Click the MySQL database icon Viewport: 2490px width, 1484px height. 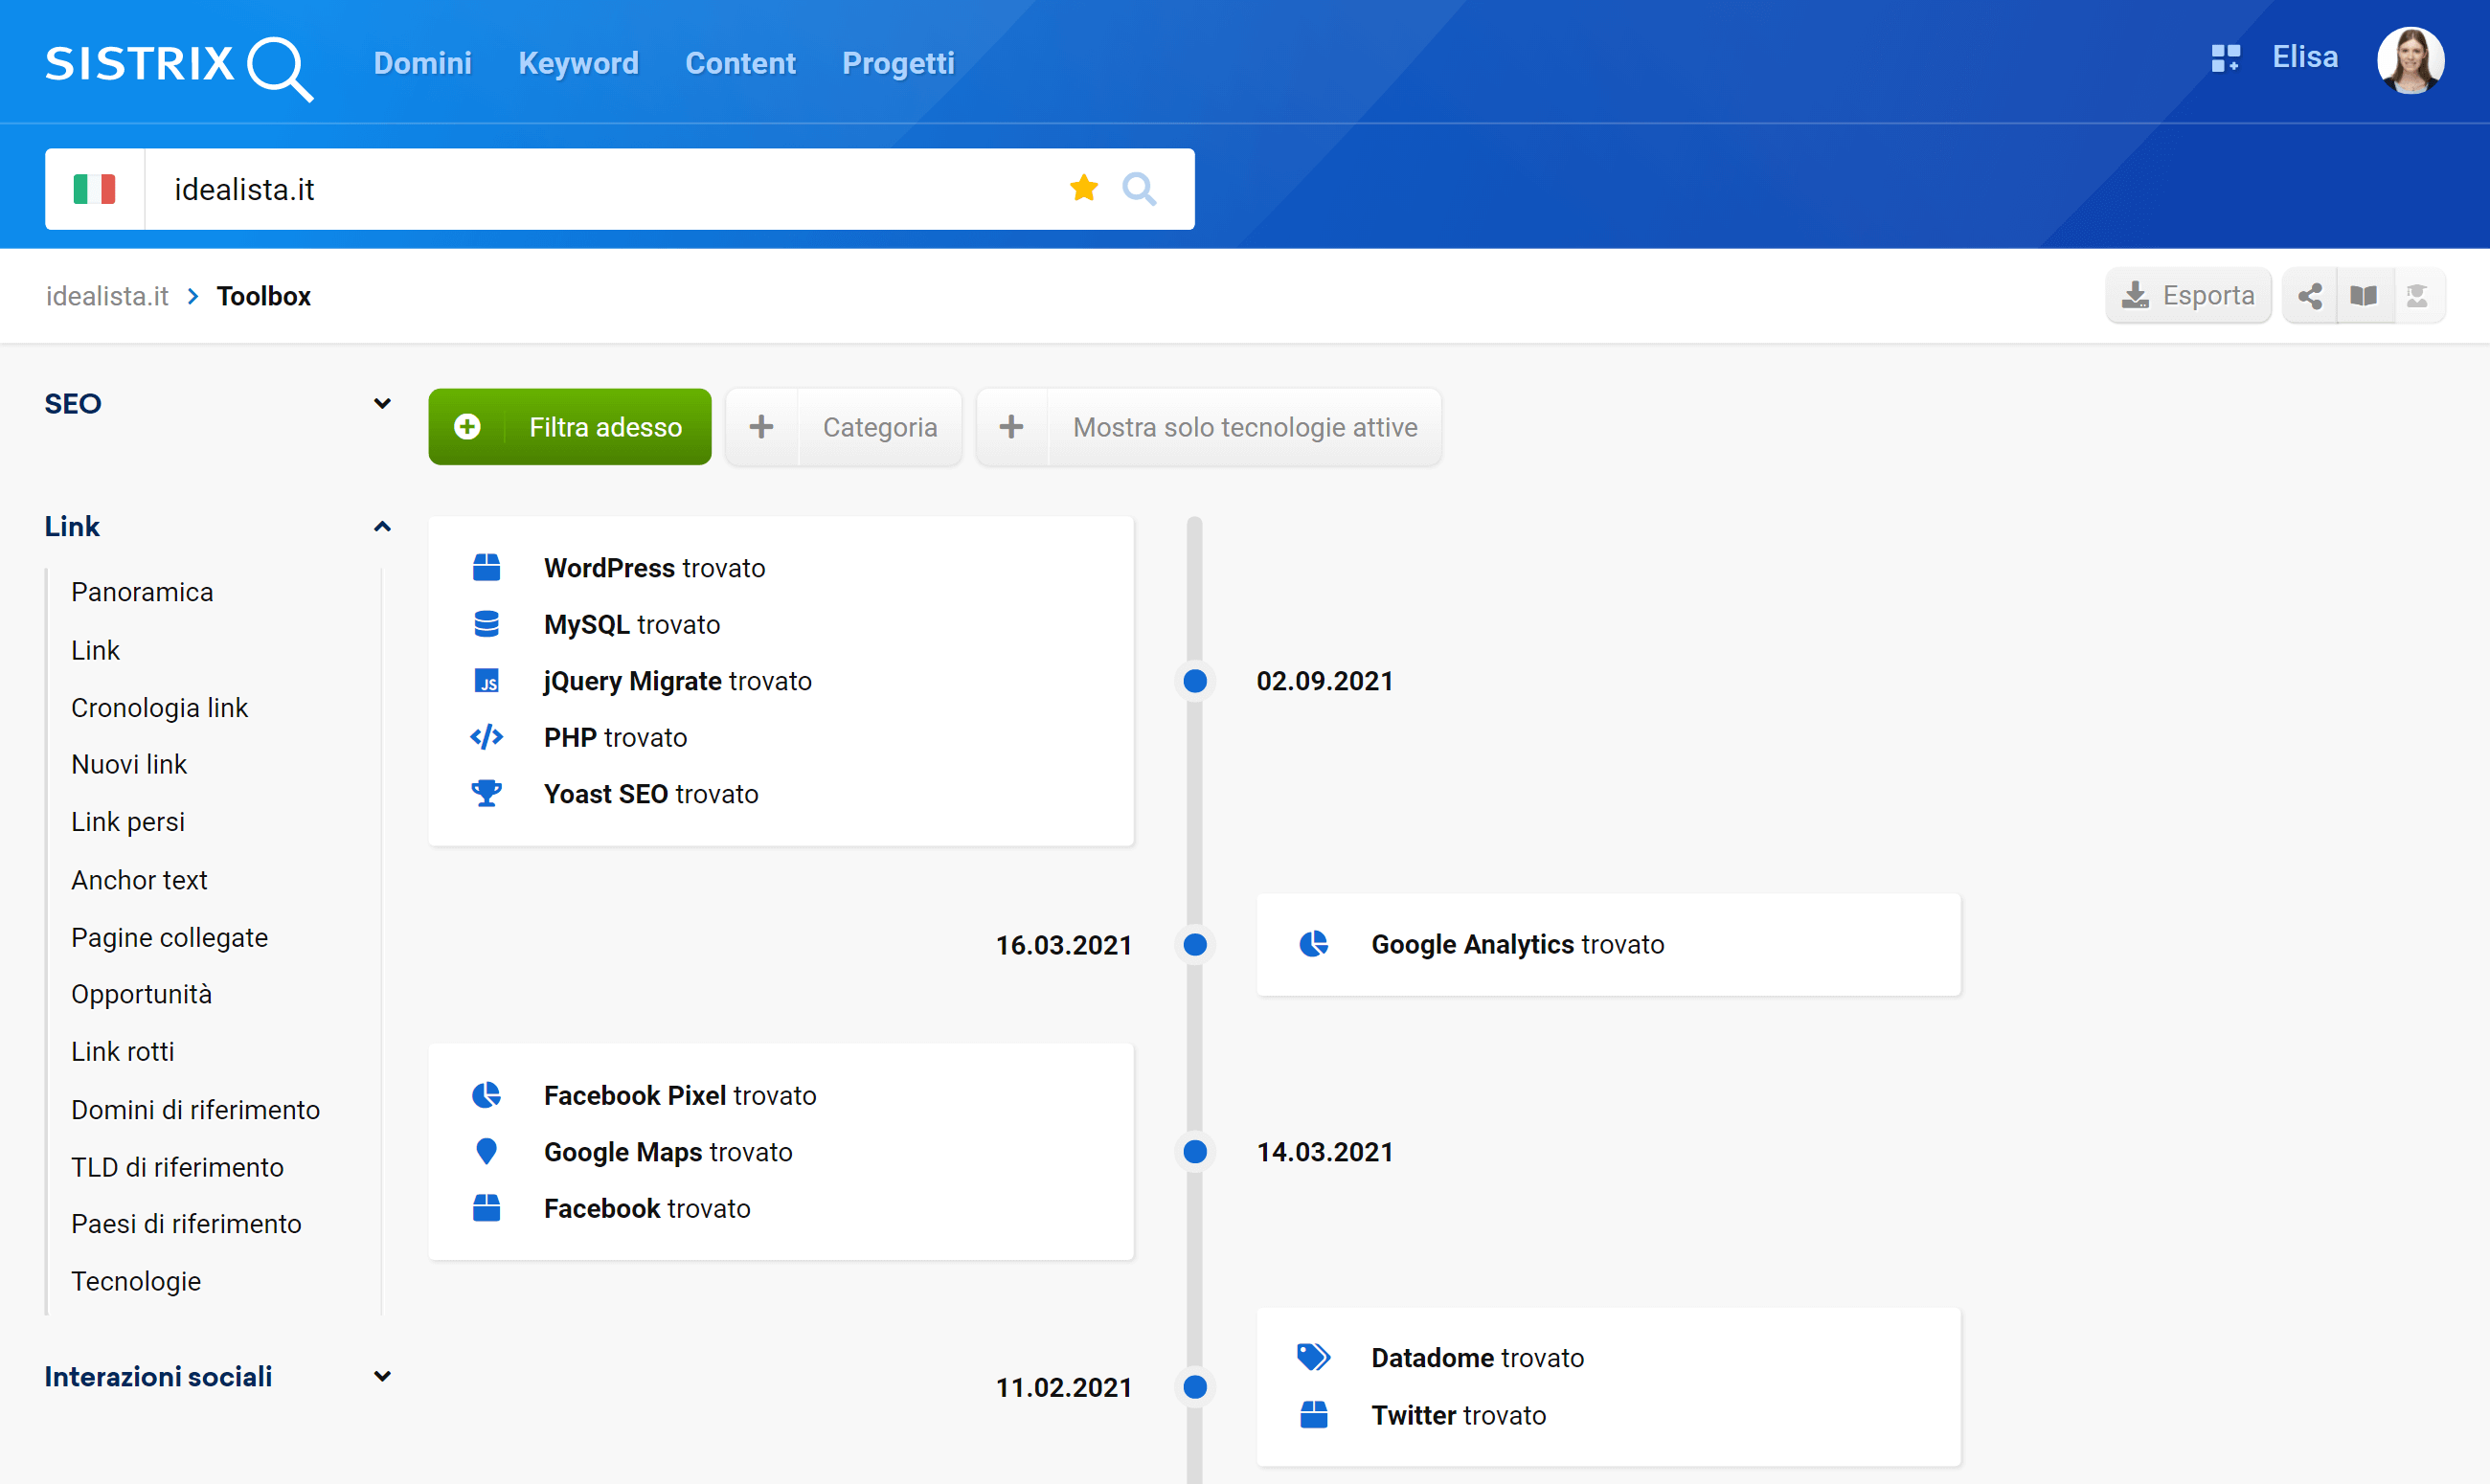(x=487, y=624)
